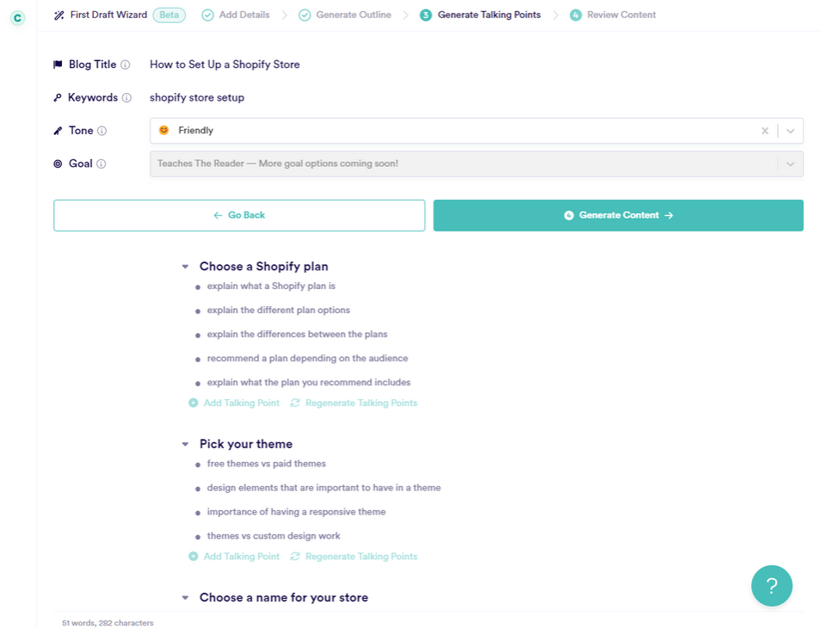Click the Friendly smiley emoji icon

(164, 130)
